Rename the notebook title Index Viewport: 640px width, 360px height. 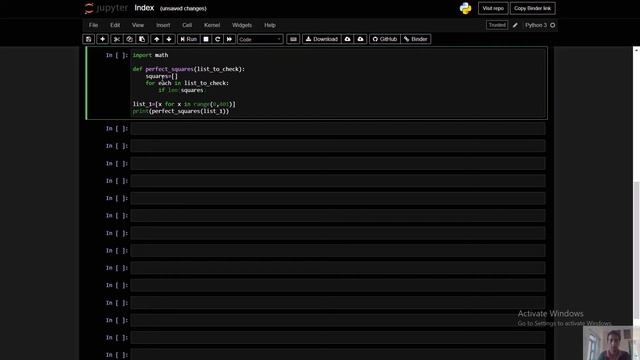[x=144, y=8]
